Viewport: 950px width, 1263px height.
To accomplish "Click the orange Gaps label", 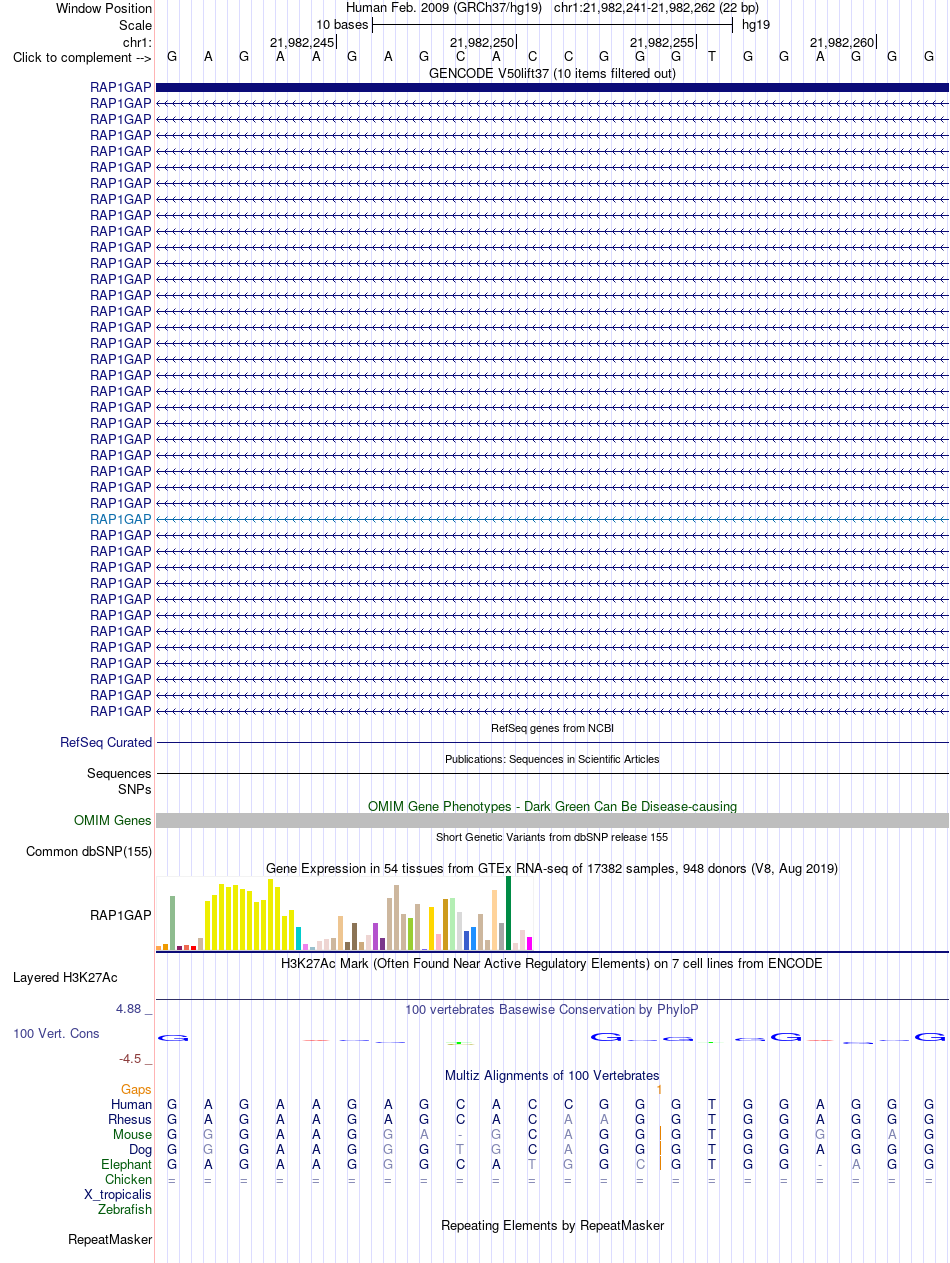I will click(x=136, y=1089).
